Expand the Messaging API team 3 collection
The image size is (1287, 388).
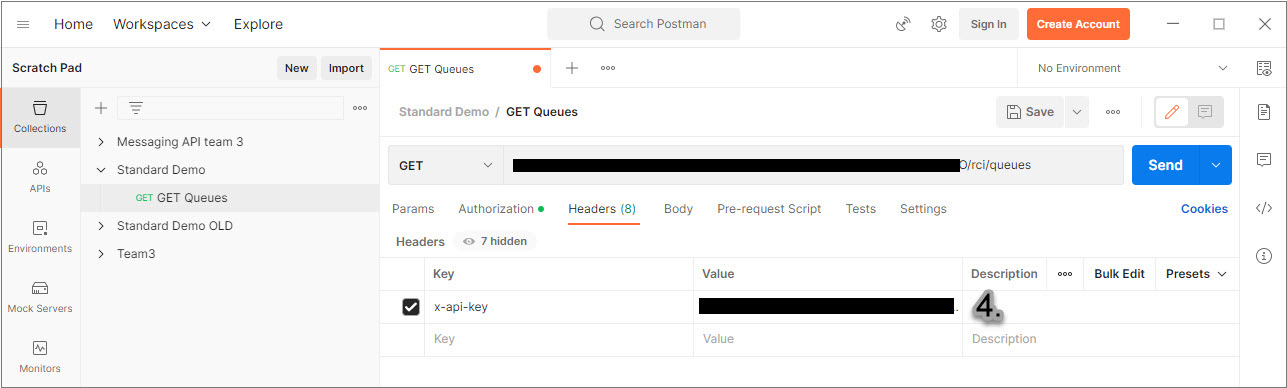coord(101,142)
